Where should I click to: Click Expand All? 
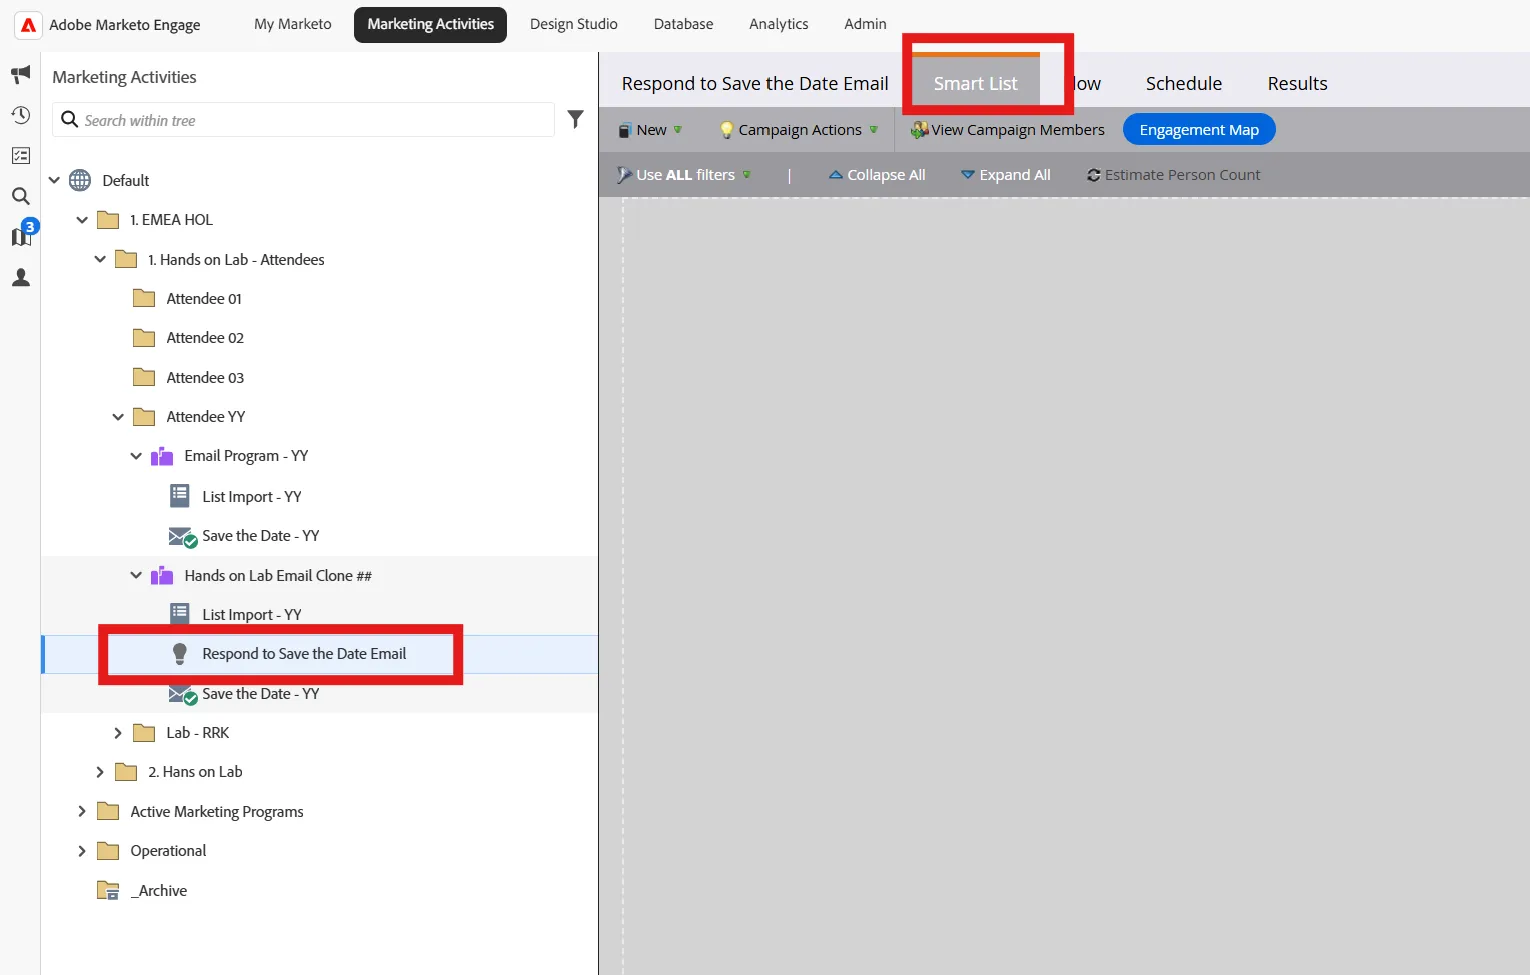click(x=1006, y=175)
